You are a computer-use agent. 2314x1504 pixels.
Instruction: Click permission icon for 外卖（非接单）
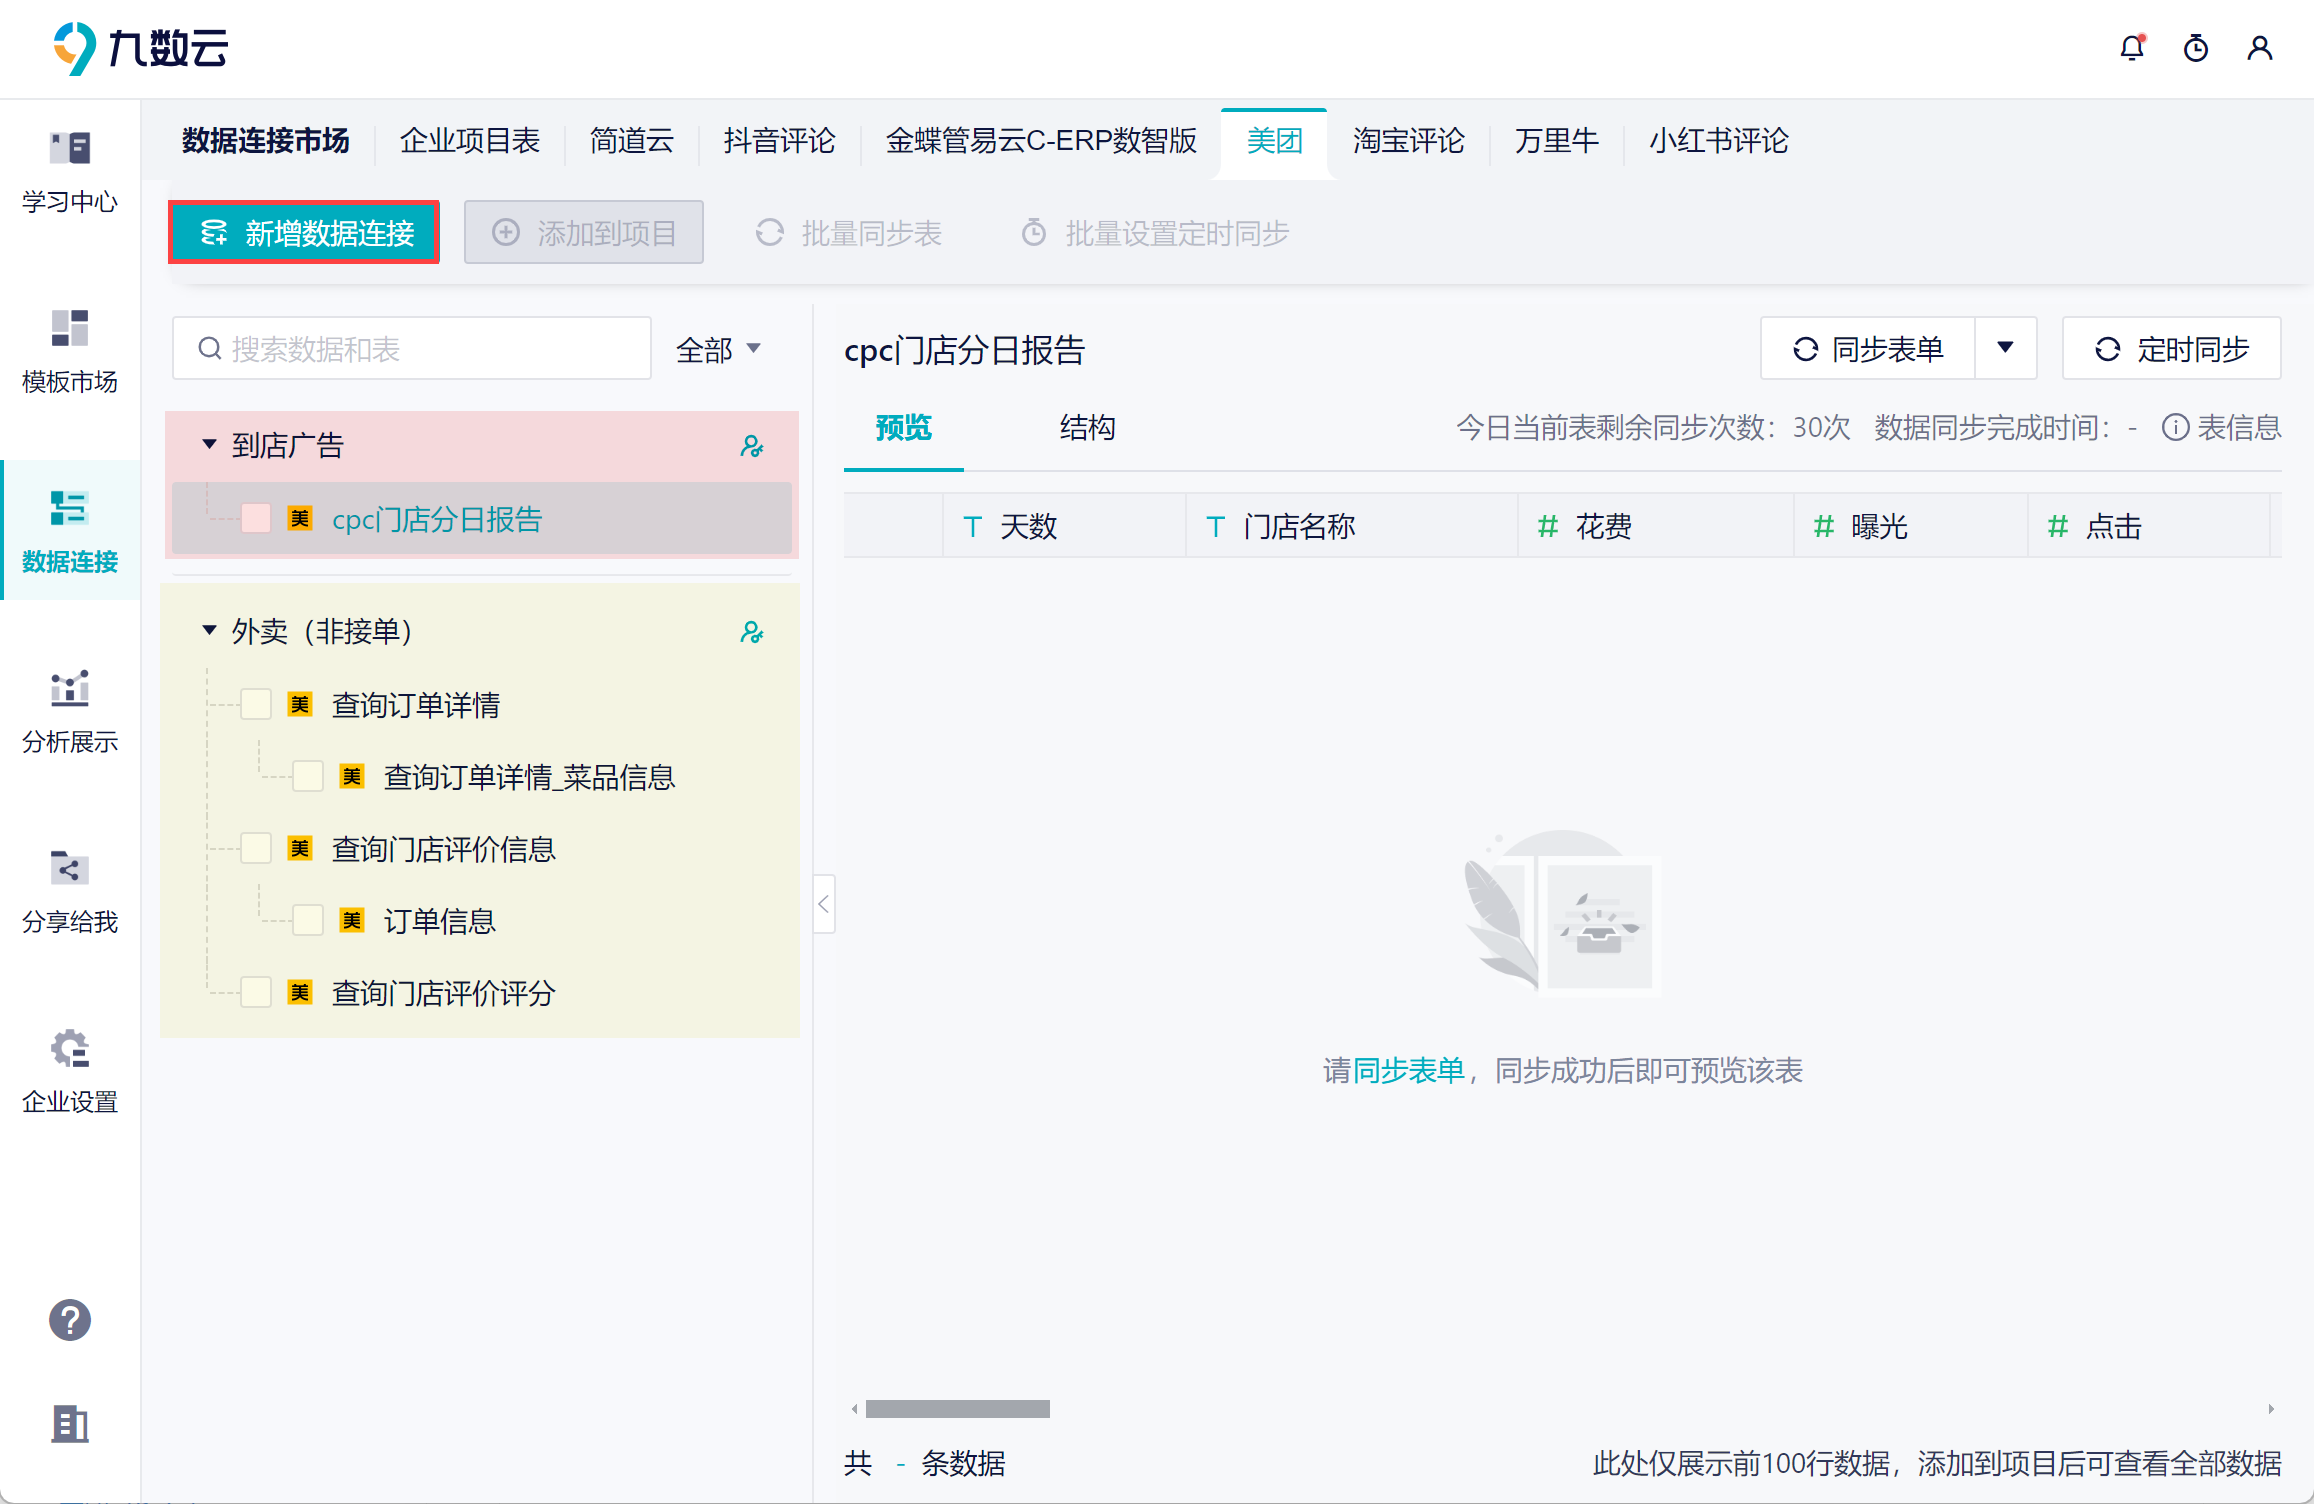[752, 632]
